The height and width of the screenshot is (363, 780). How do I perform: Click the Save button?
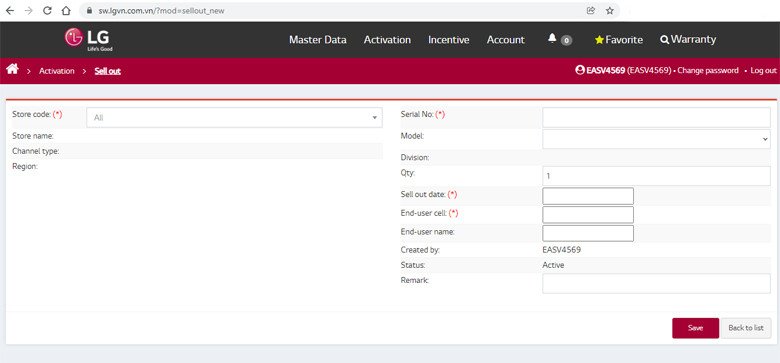point(695,328)
